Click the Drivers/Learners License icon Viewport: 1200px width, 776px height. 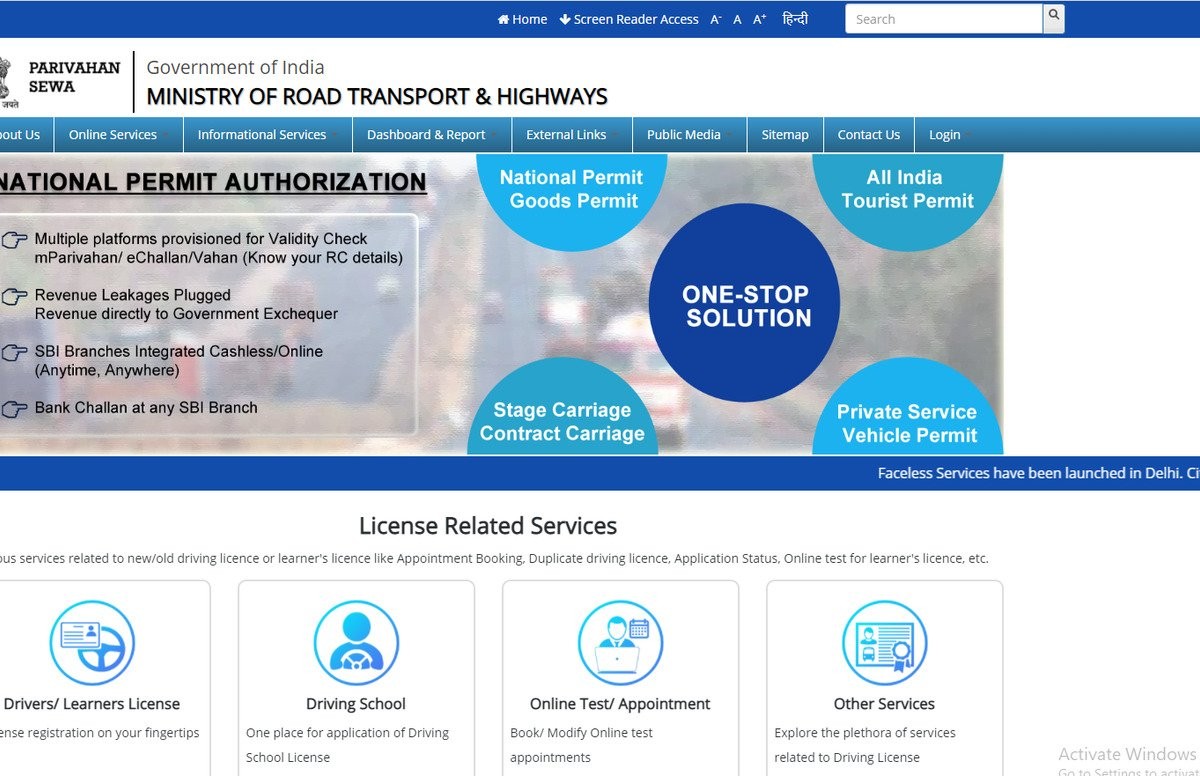(x=92, y=643)
